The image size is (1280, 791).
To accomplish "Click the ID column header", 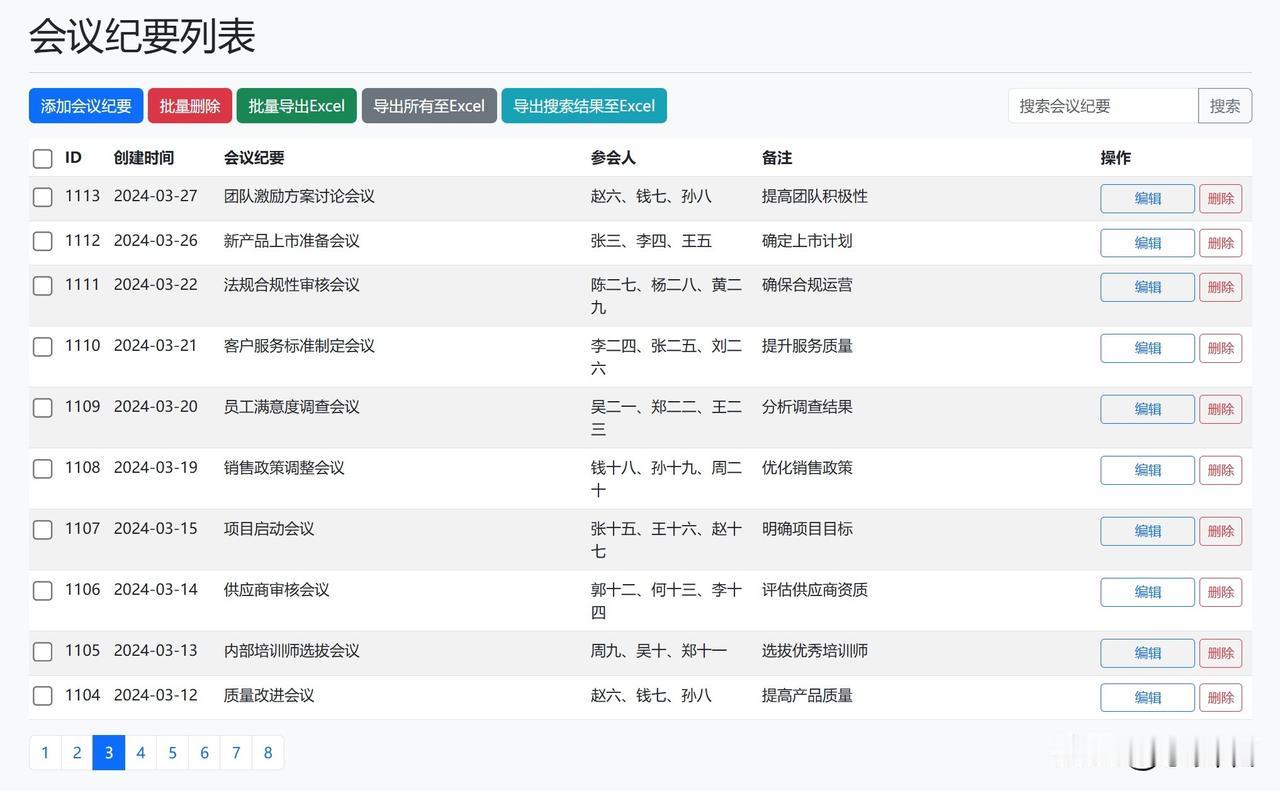I will (x=73, y=158).
